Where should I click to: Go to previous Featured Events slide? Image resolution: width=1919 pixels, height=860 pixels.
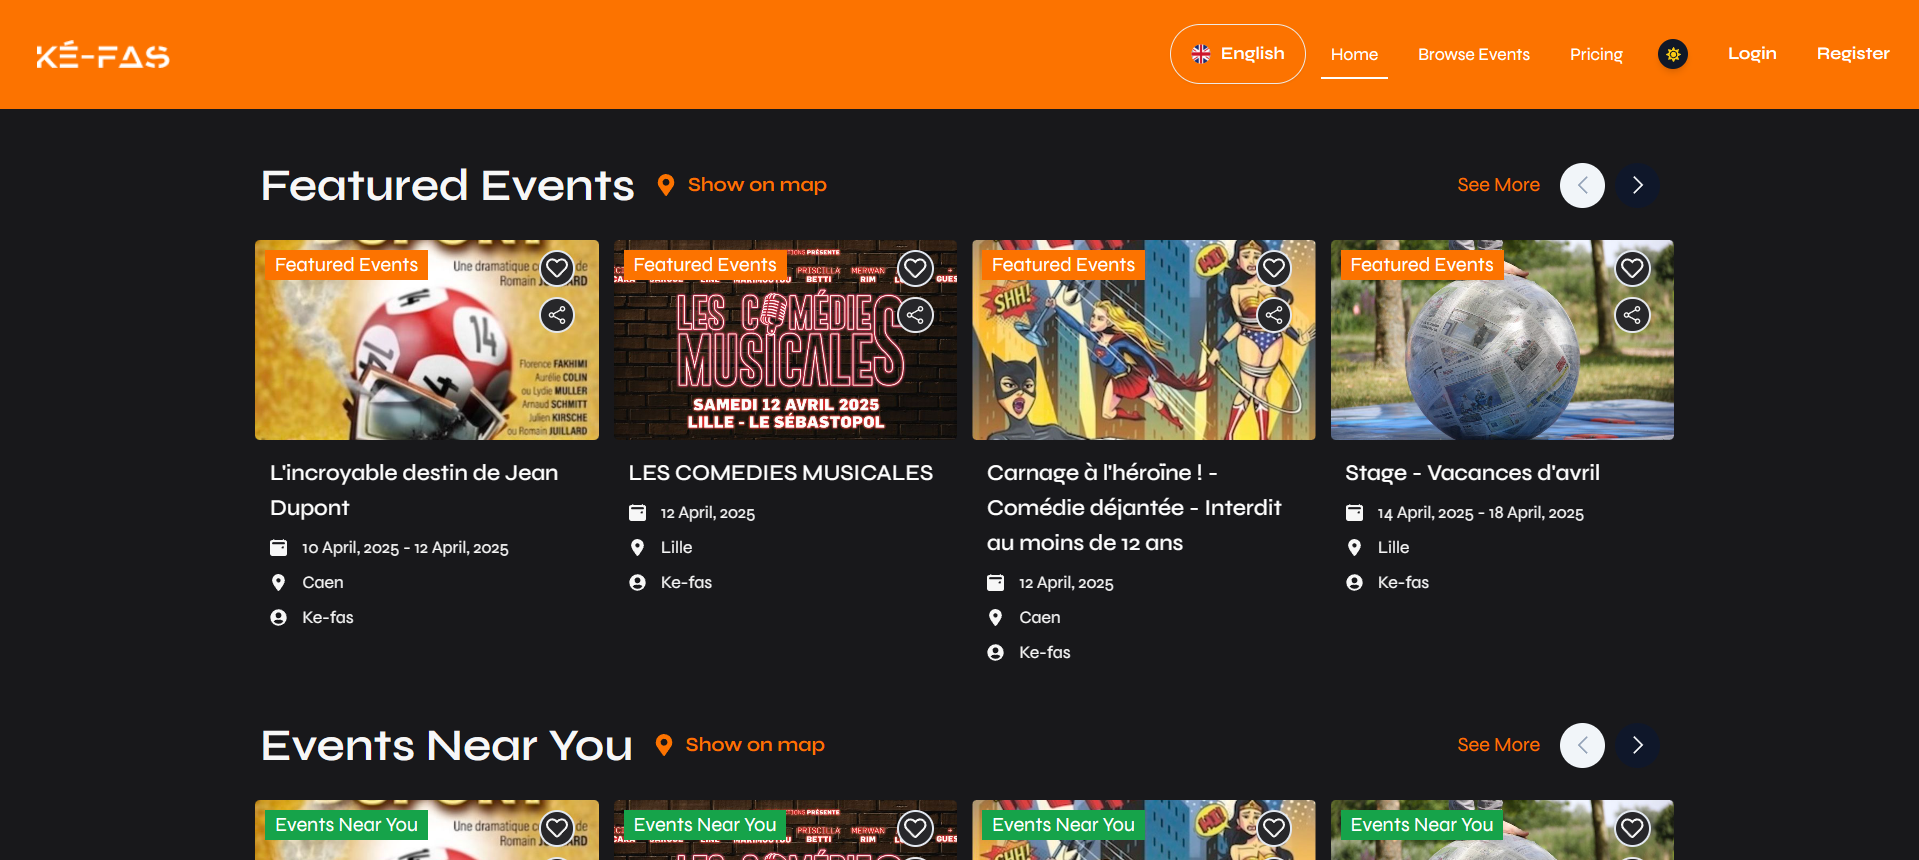(x=1582, y=185)
